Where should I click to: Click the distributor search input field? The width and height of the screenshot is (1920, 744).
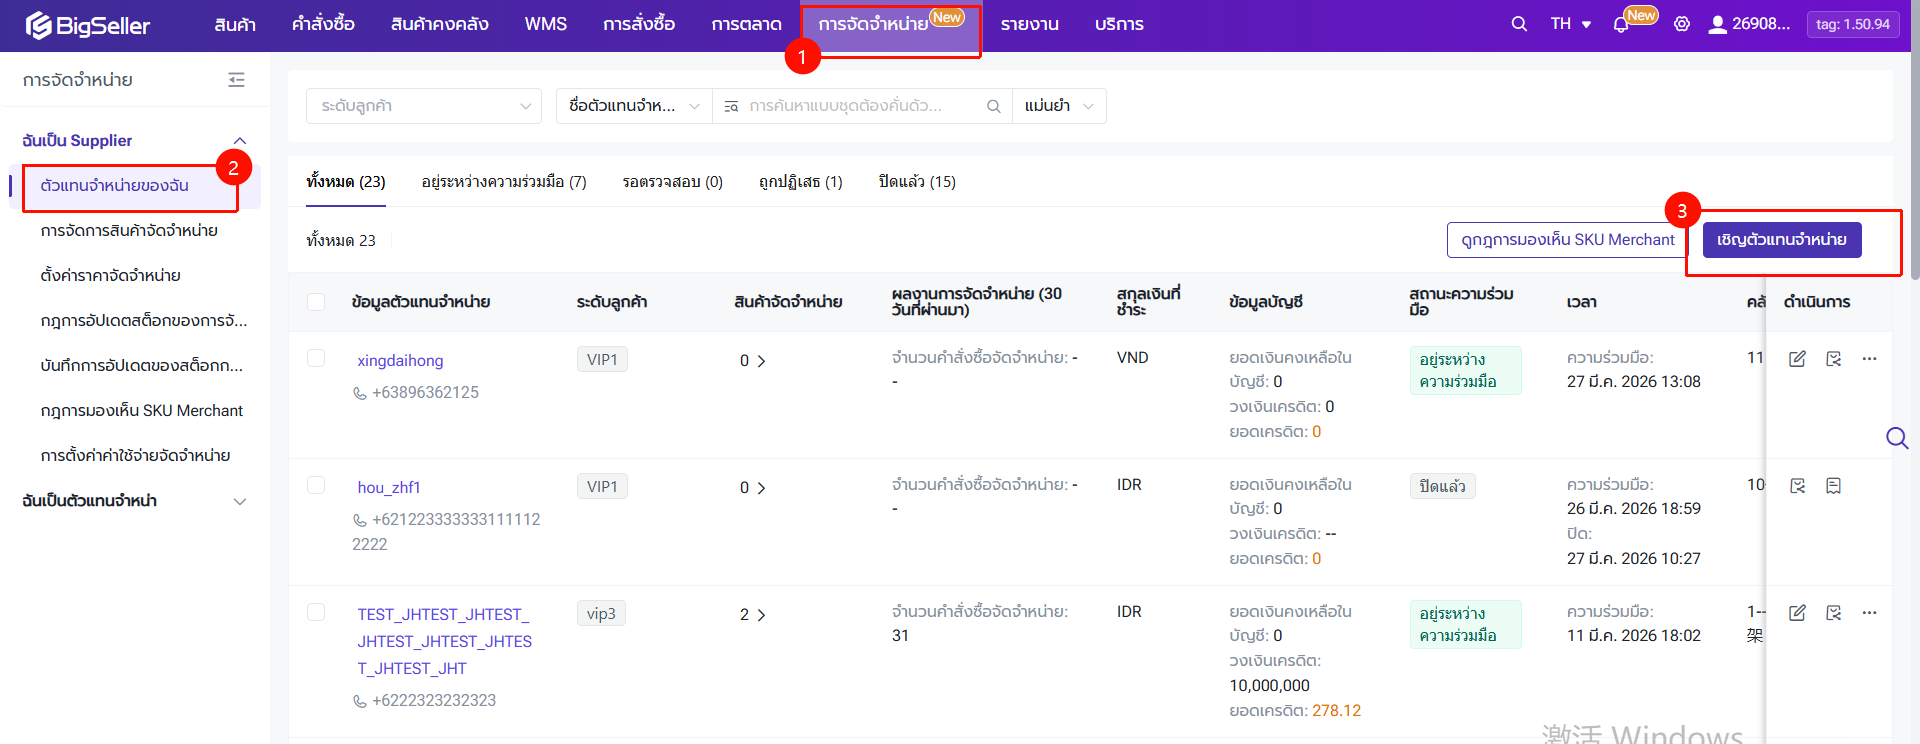[x=862, y=106]
